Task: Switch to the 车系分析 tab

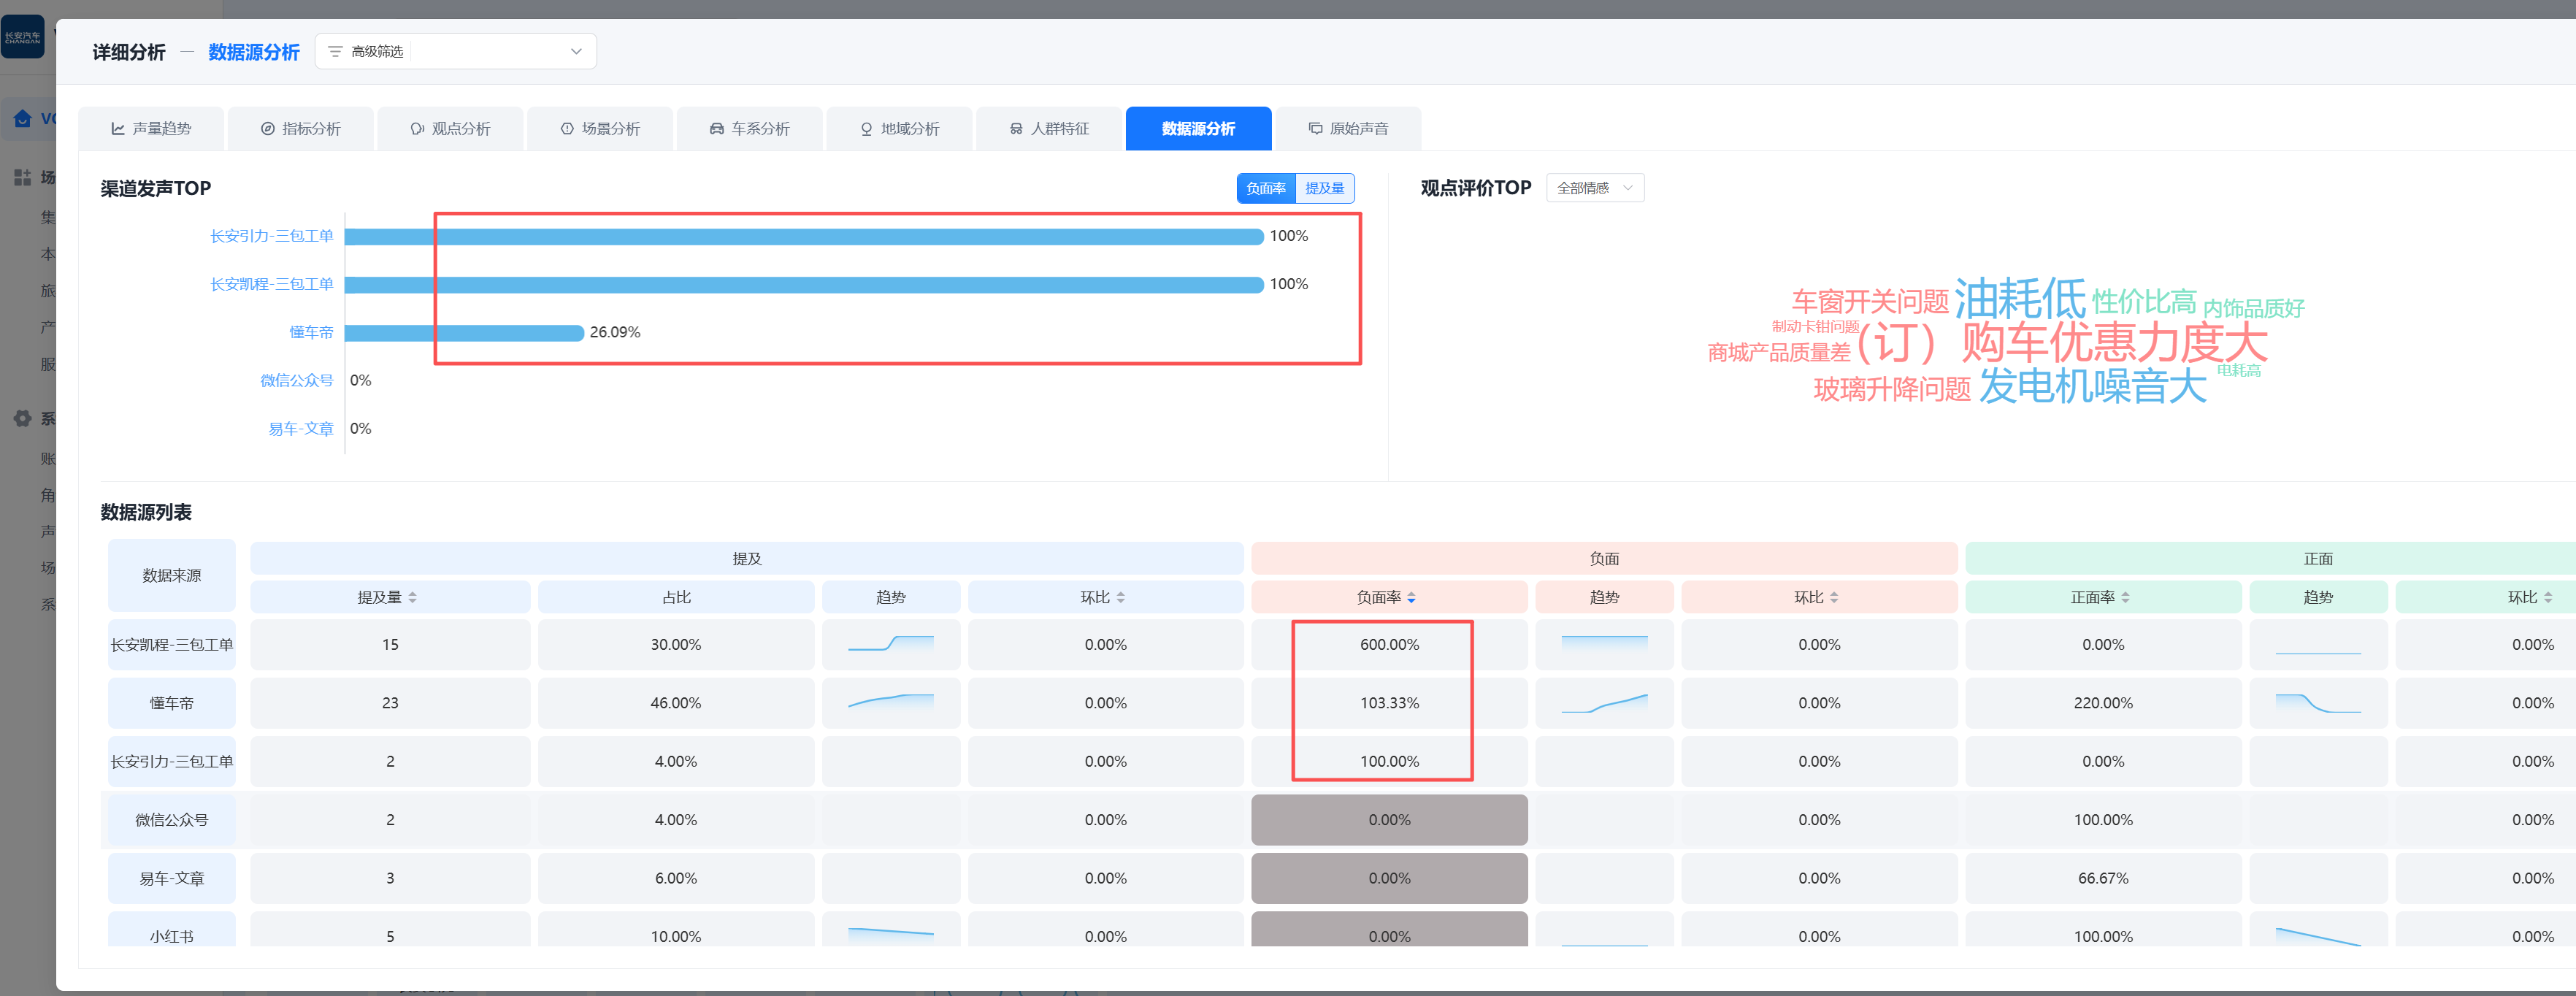Action: pyautogui.click(x=749, y=129)
